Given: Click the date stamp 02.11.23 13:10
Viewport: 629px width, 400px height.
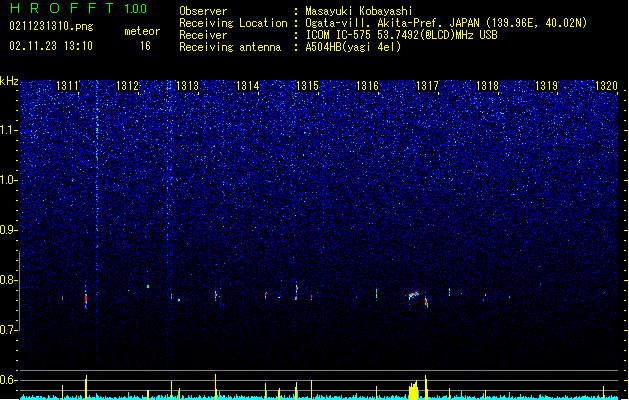Looking at the screenshot, I should tap(51, 46).
